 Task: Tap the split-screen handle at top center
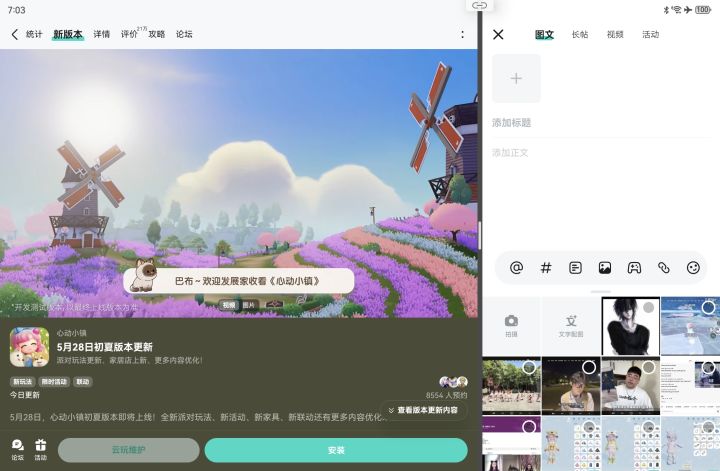click(479, 6)
